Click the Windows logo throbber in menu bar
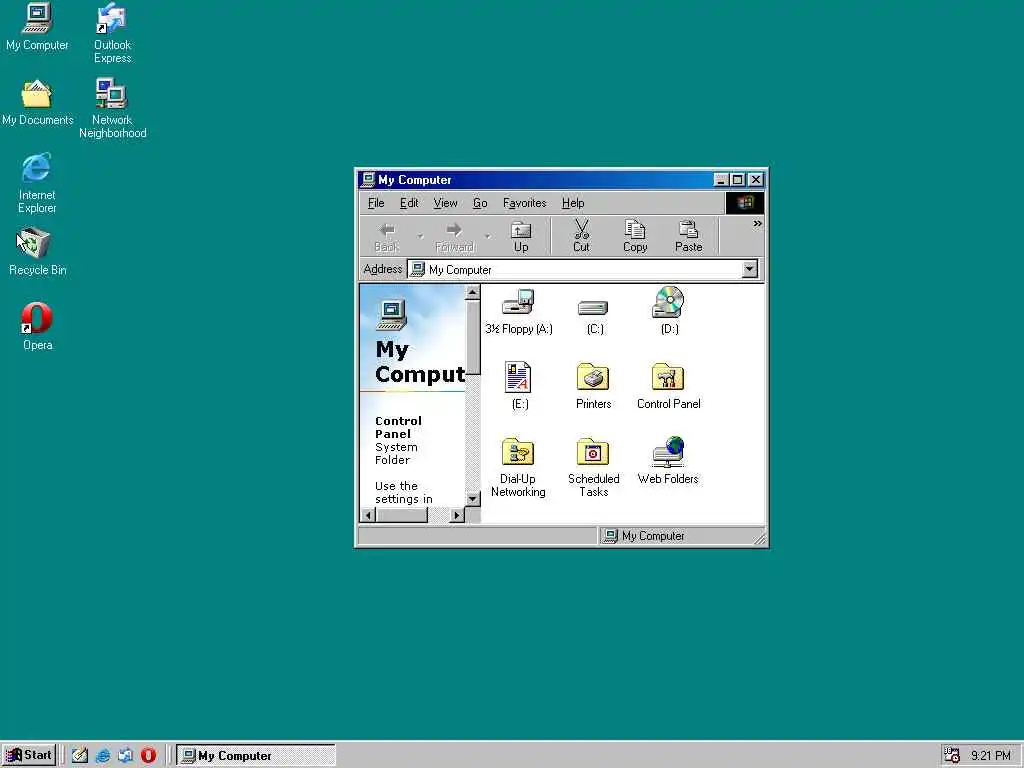Image resolution: width=1024 pixels, height=768 pixels. (744, 203)
